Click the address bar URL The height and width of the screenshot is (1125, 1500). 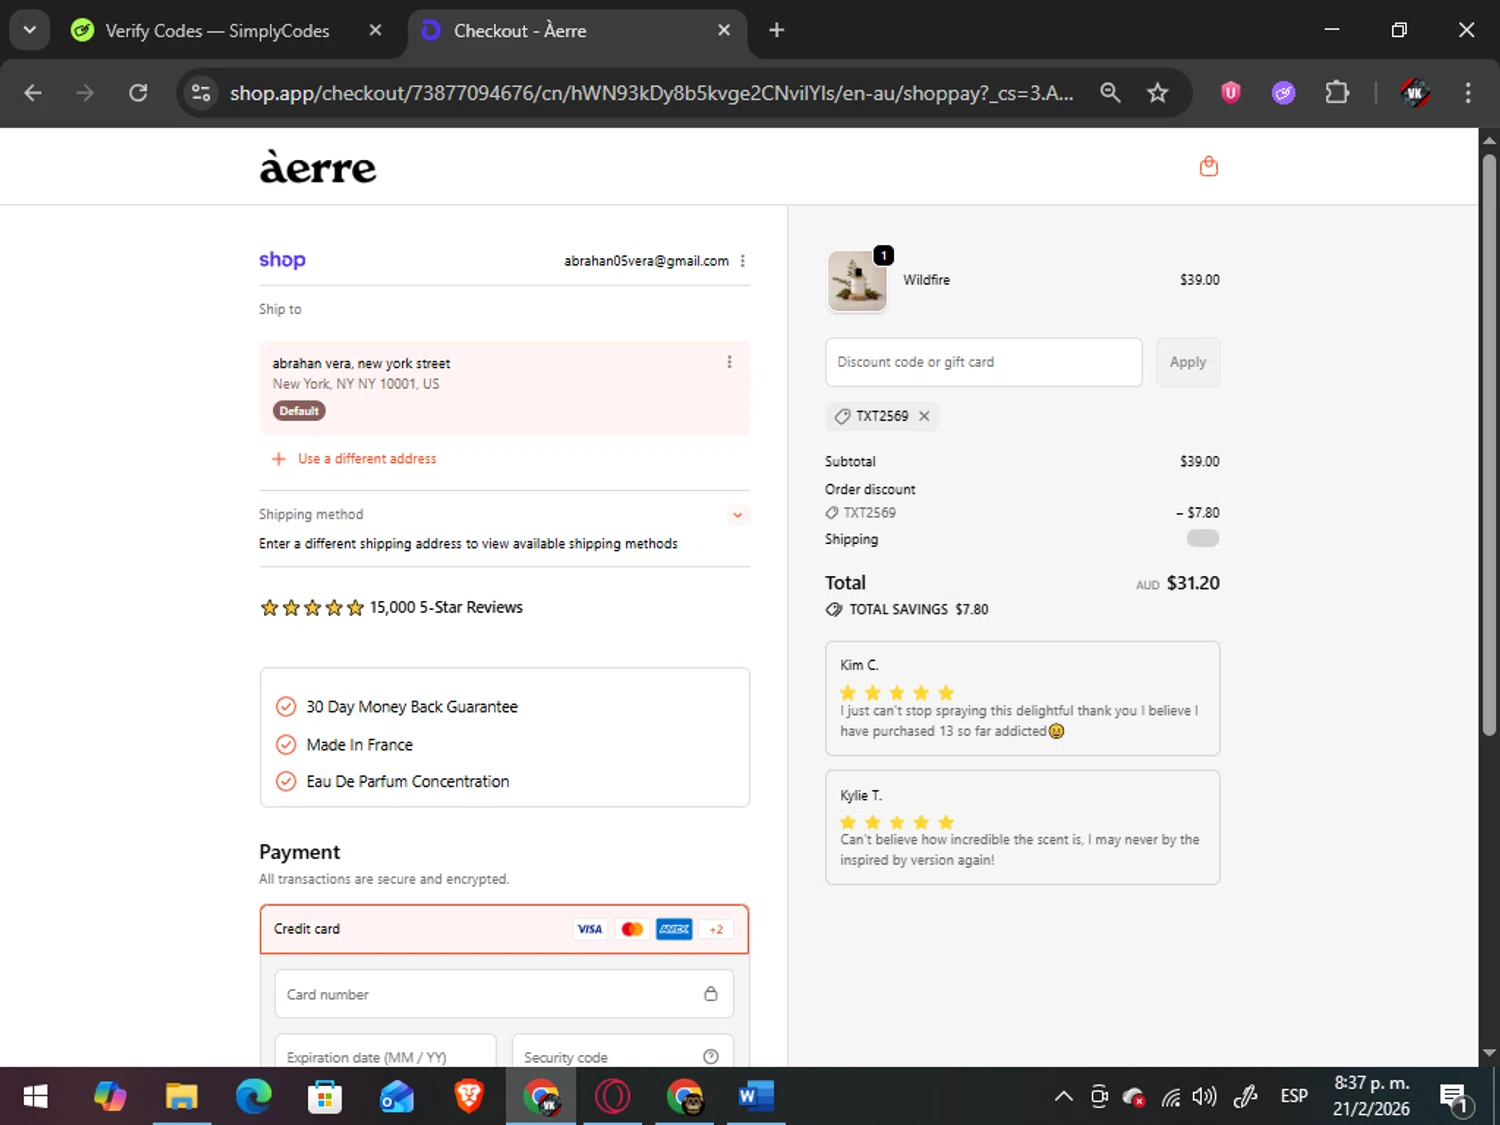651,93
